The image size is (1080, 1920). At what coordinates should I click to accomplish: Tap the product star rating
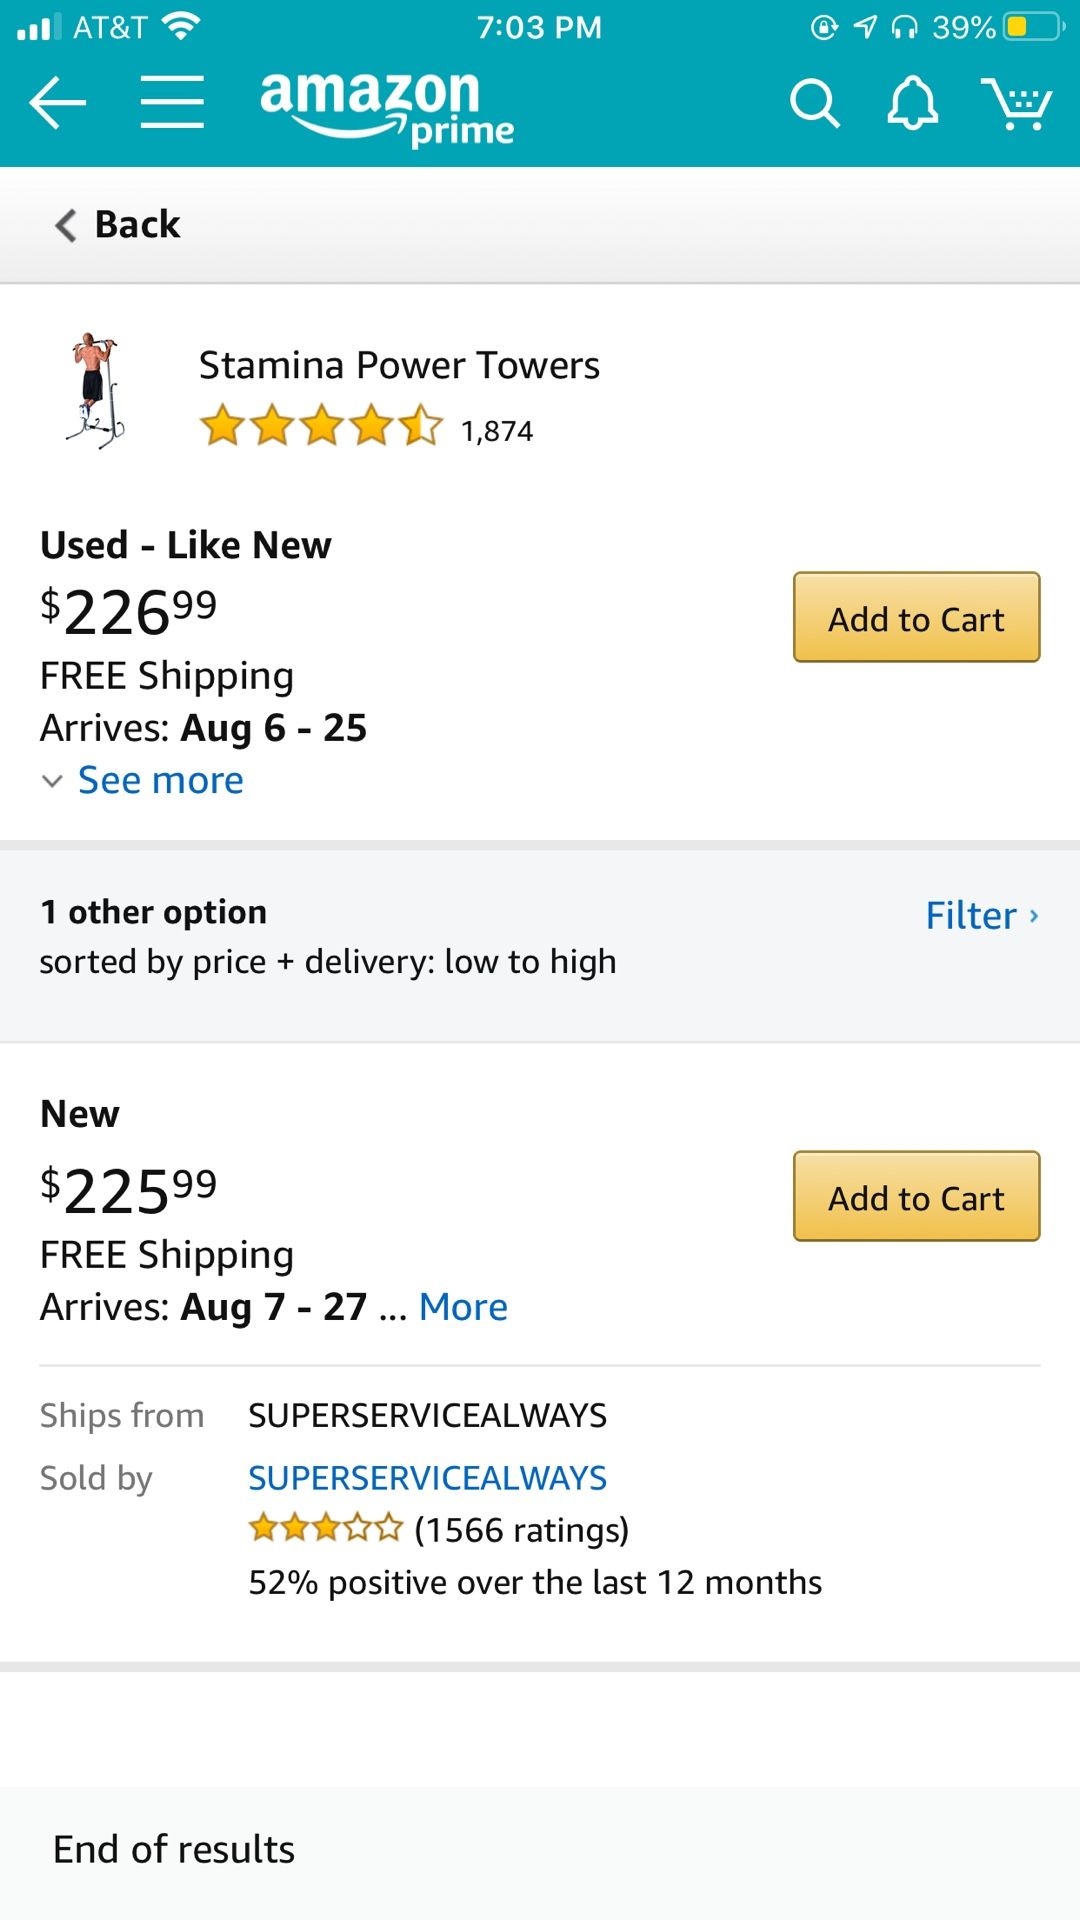click(321, 426)
